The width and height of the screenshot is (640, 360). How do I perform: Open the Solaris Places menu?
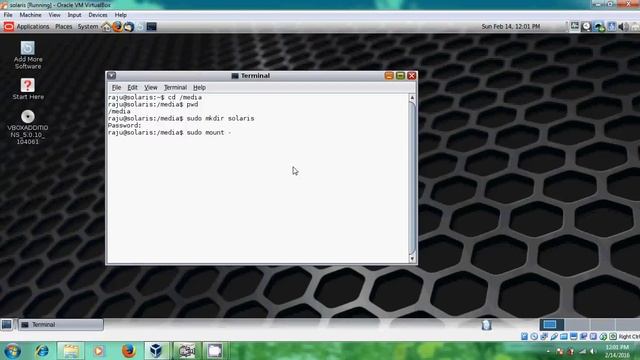[x=64, y=27]
